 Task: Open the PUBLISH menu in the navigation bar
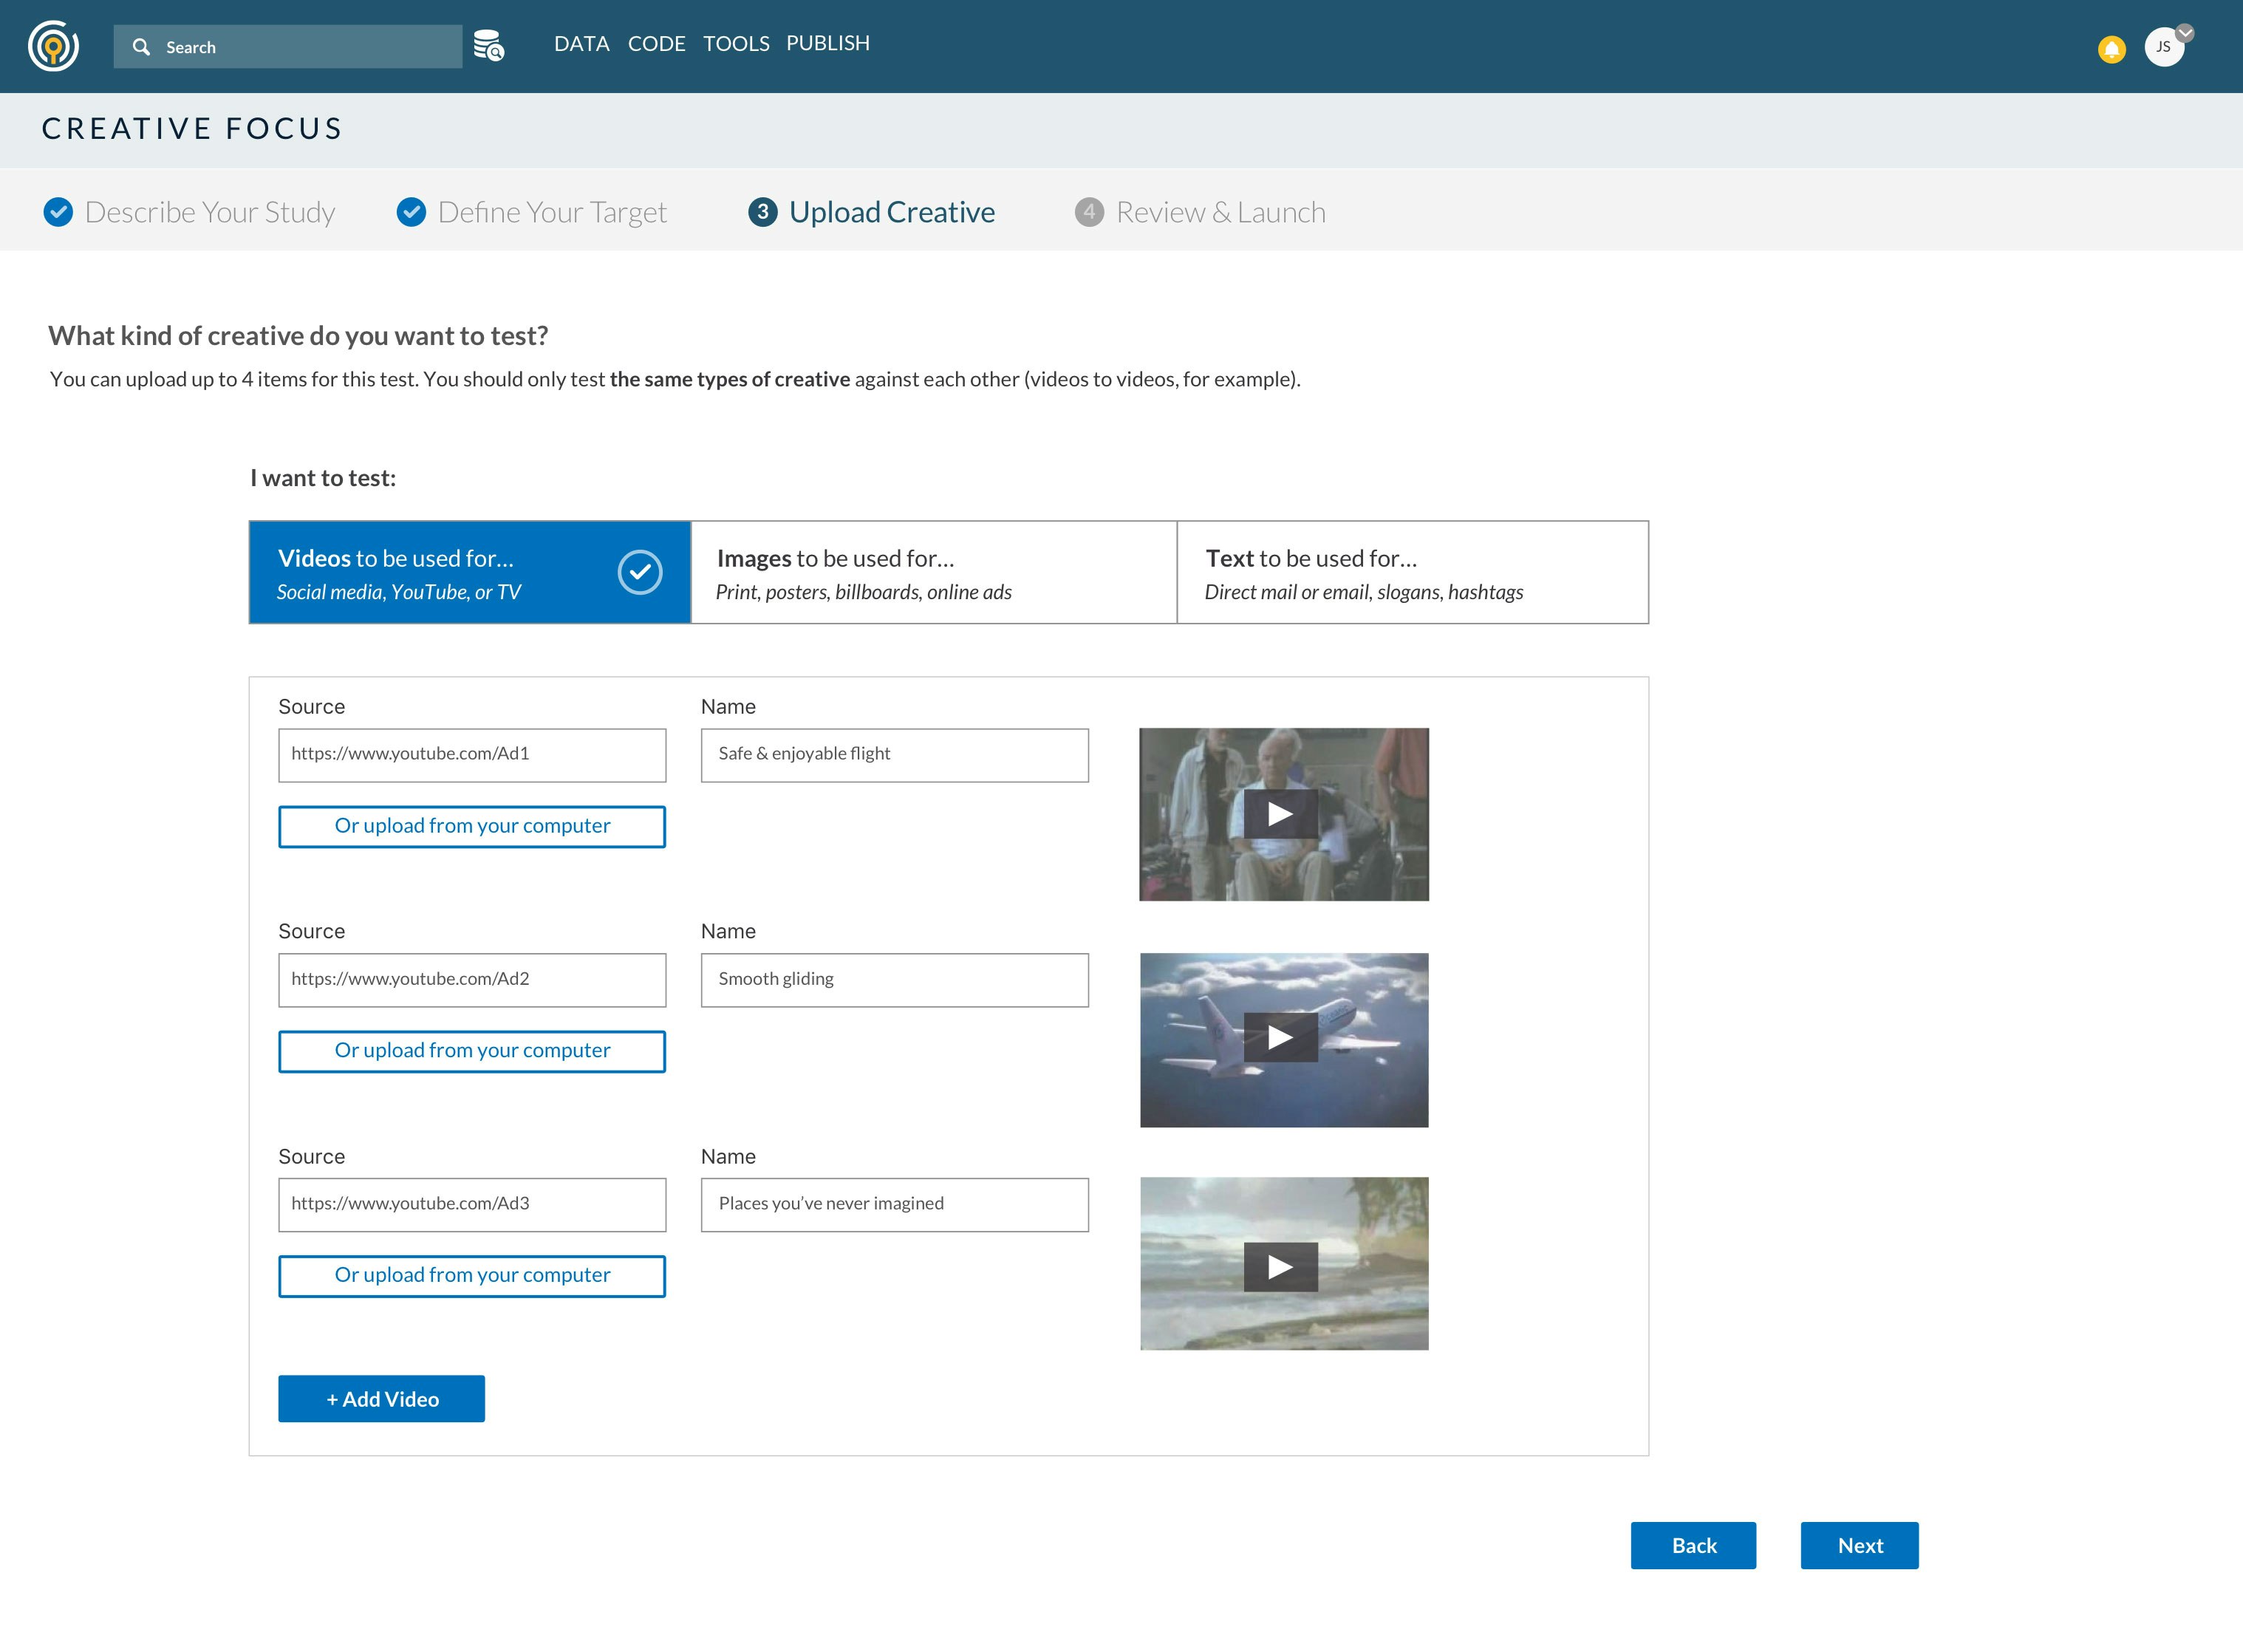[x=827, y=43]
